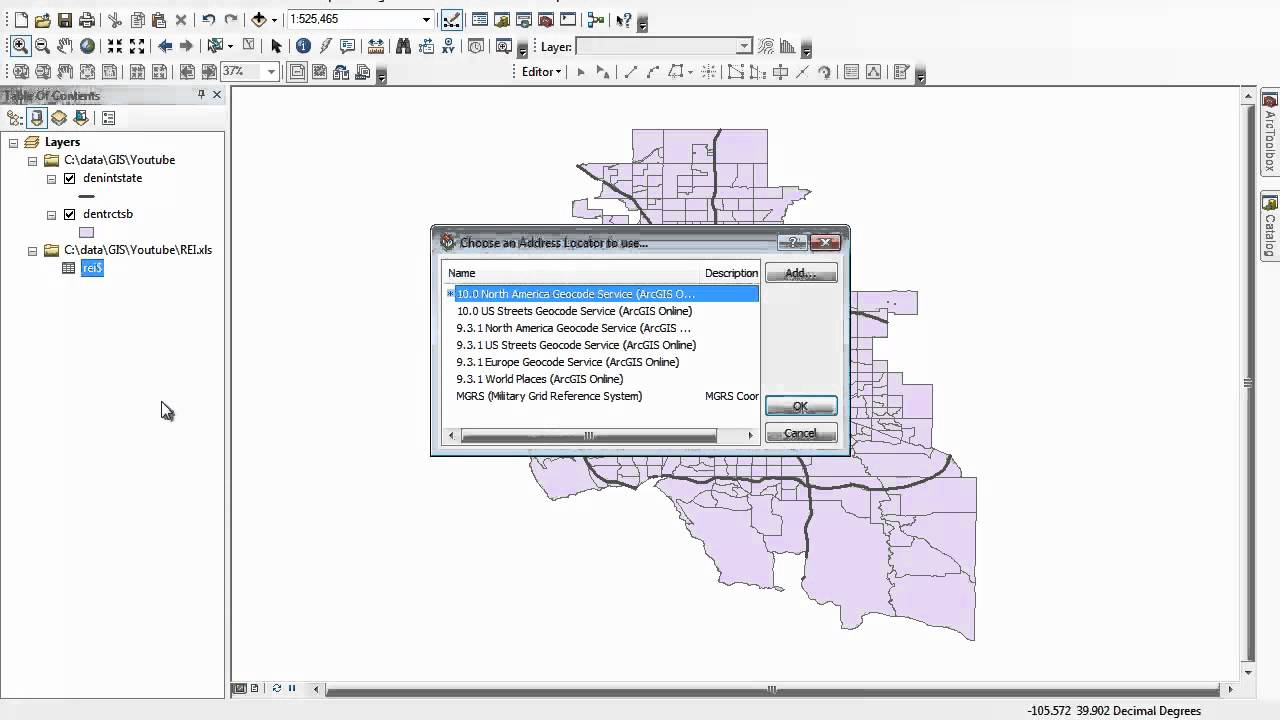Click the Undo arrow icon
This screenshot has width=1280, height=720.
pyautogui.click(x=208, y=20)
